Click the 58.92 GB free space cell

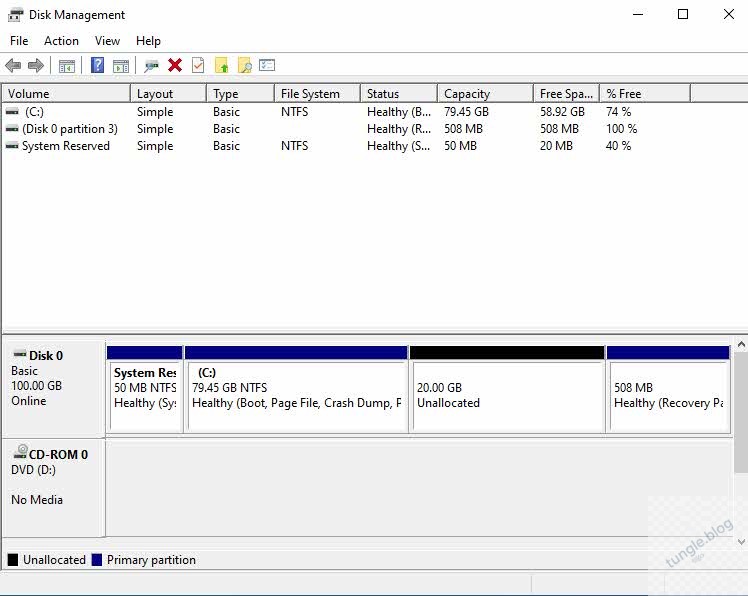562,112
